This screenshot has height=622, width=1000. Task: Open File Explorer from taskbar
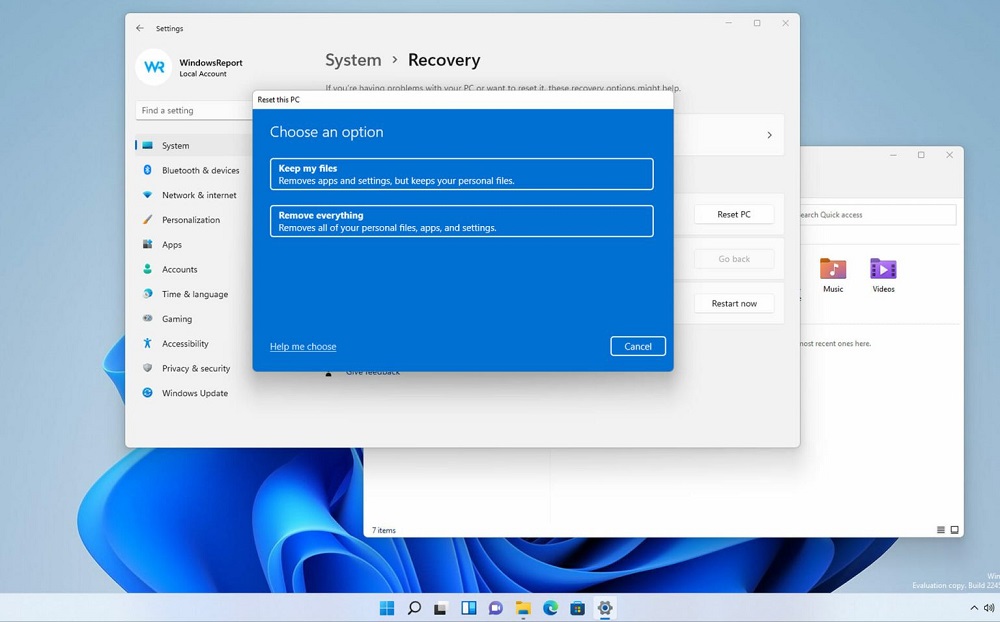[523, 608]
